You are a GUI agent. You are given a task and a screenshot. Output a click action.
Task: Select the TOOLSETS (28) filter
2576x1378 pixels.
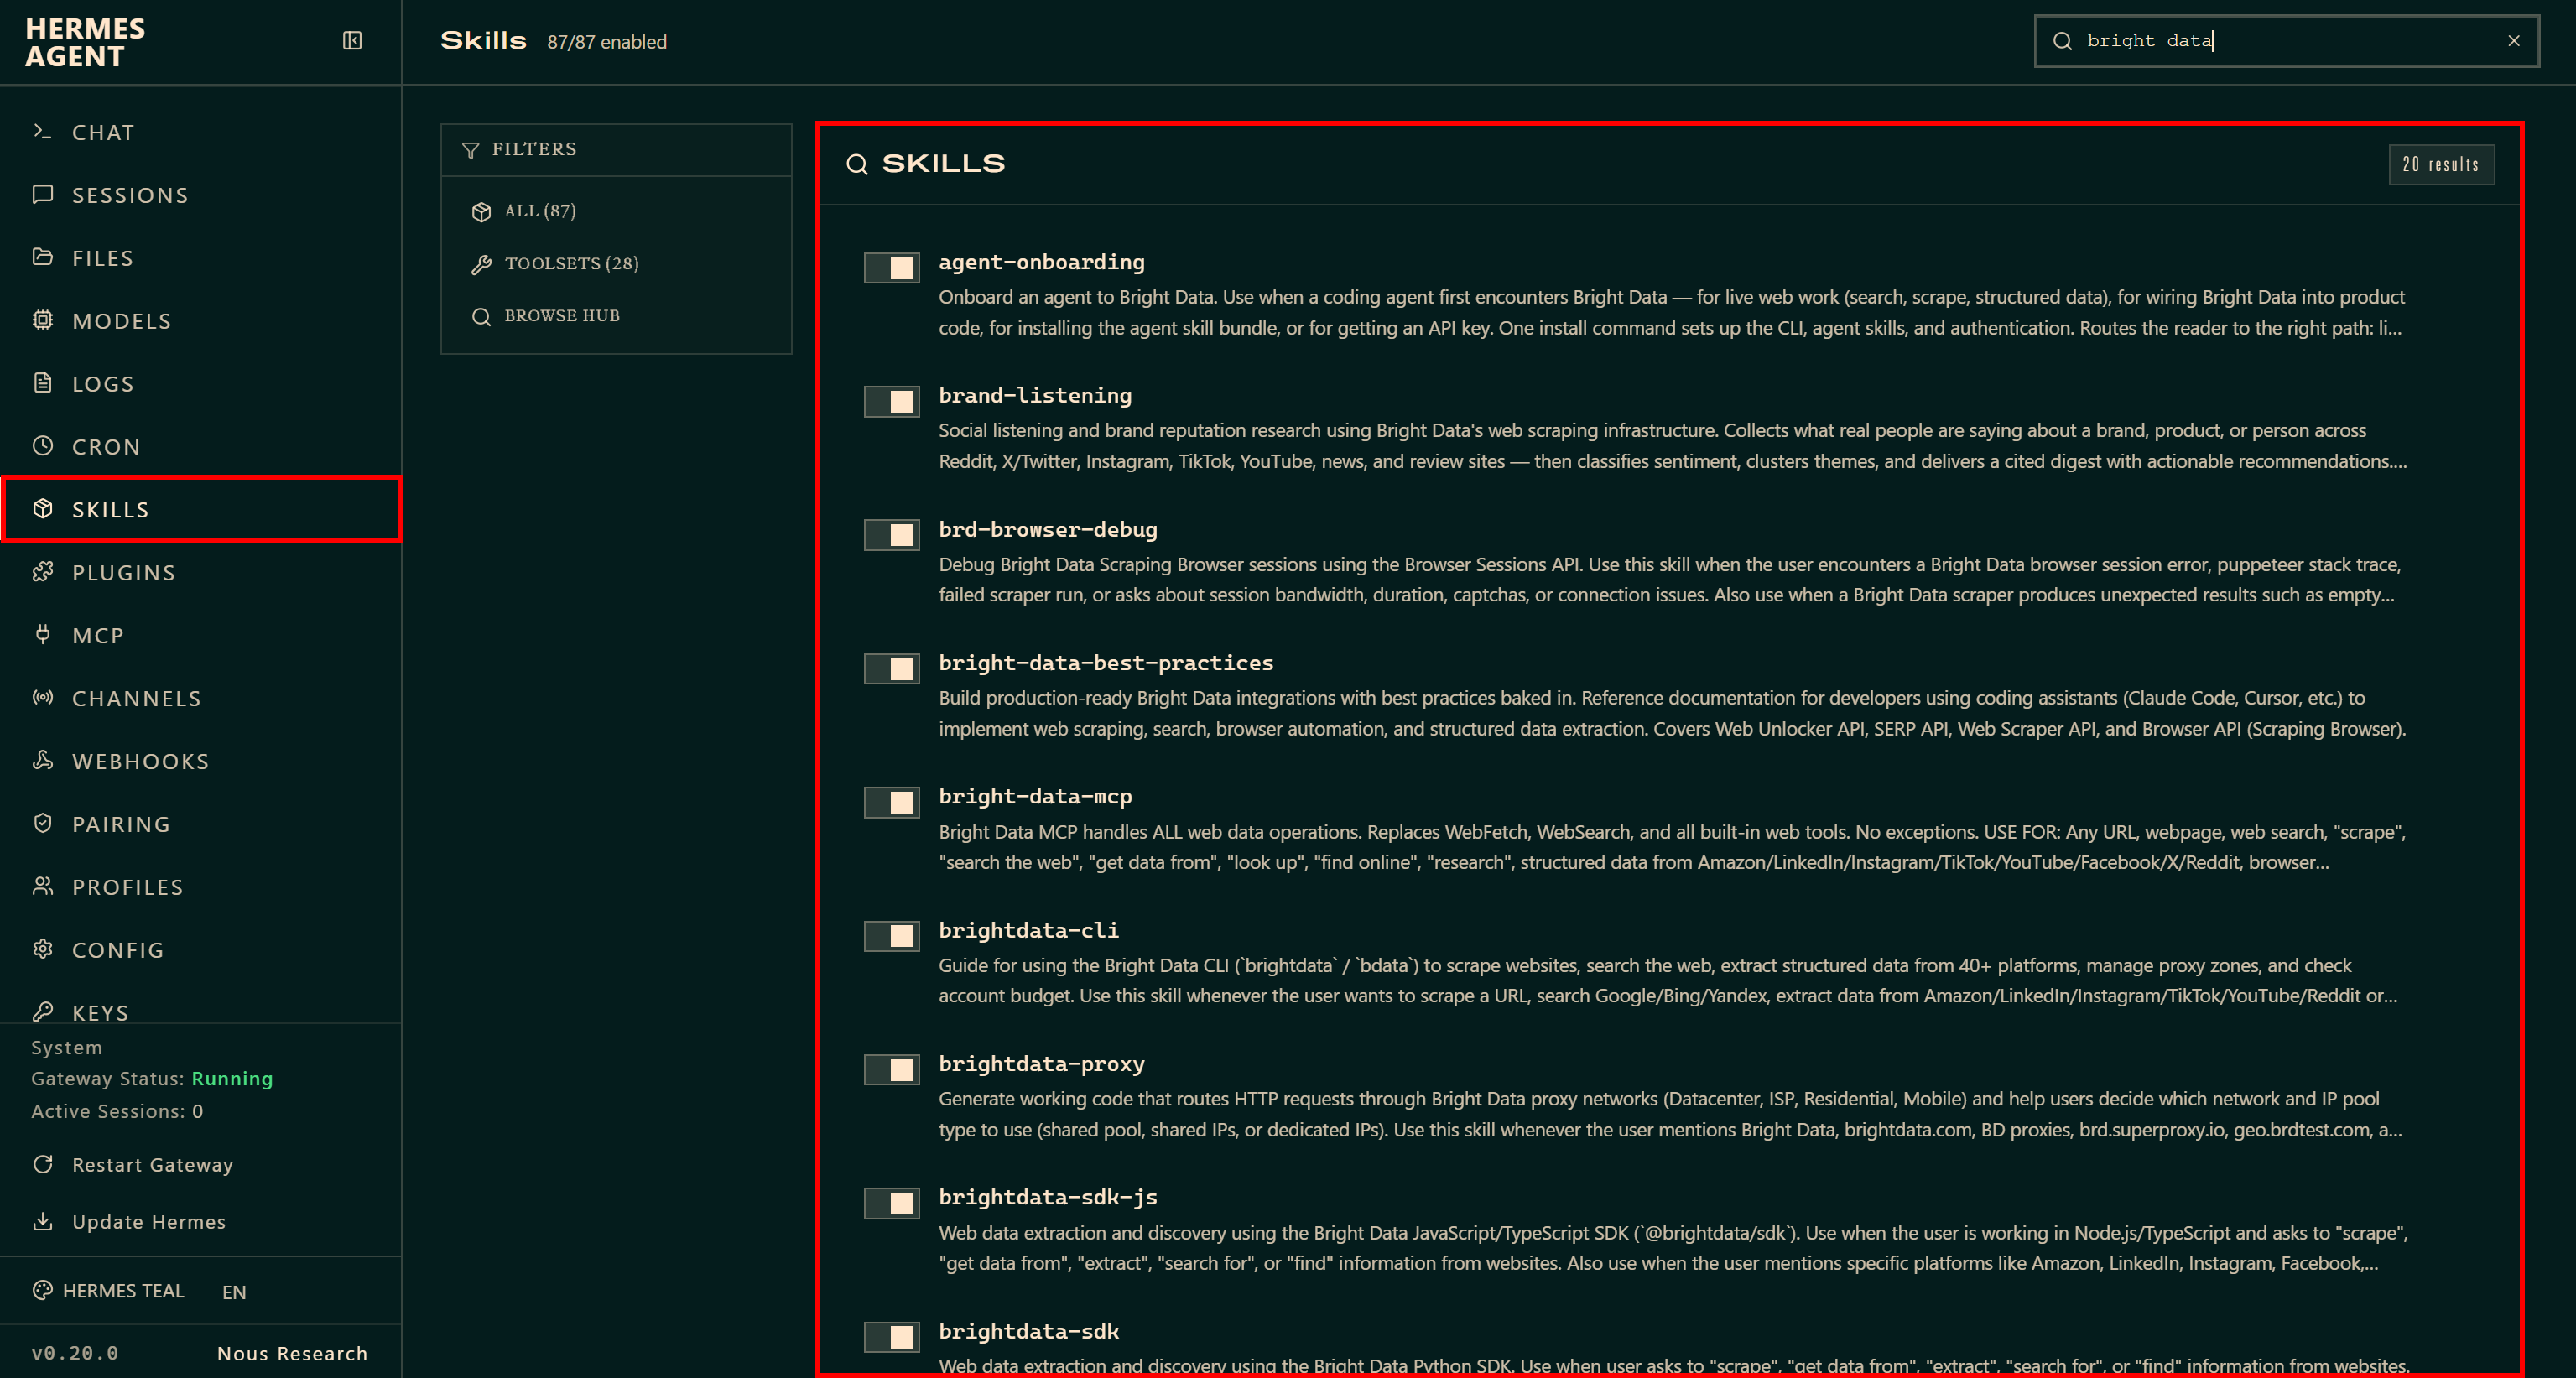(616, 264)
